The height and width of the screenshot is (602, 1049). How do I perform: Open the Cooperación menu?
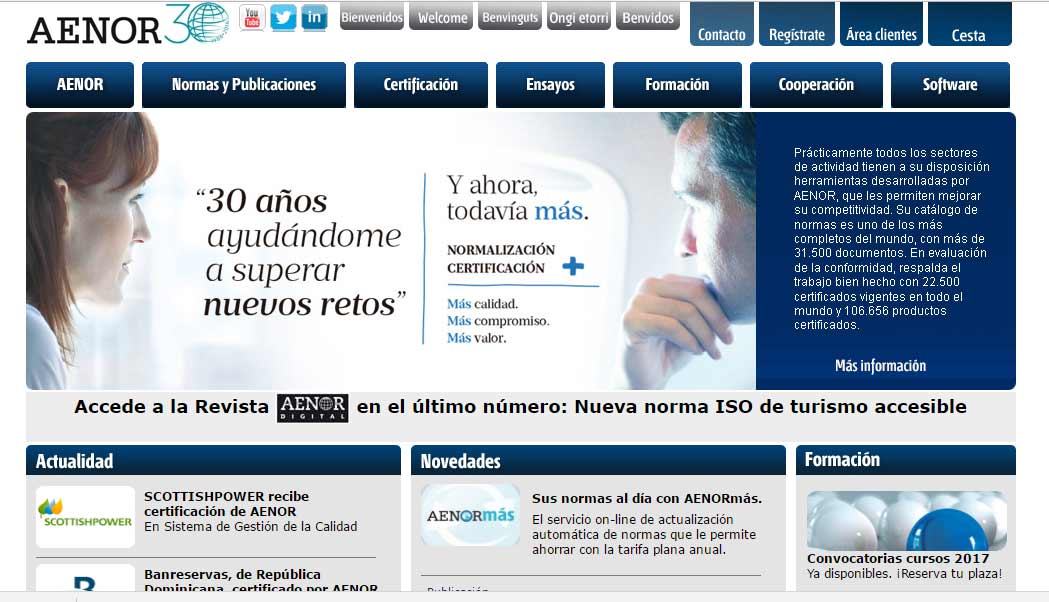click(x=816, y=85)
